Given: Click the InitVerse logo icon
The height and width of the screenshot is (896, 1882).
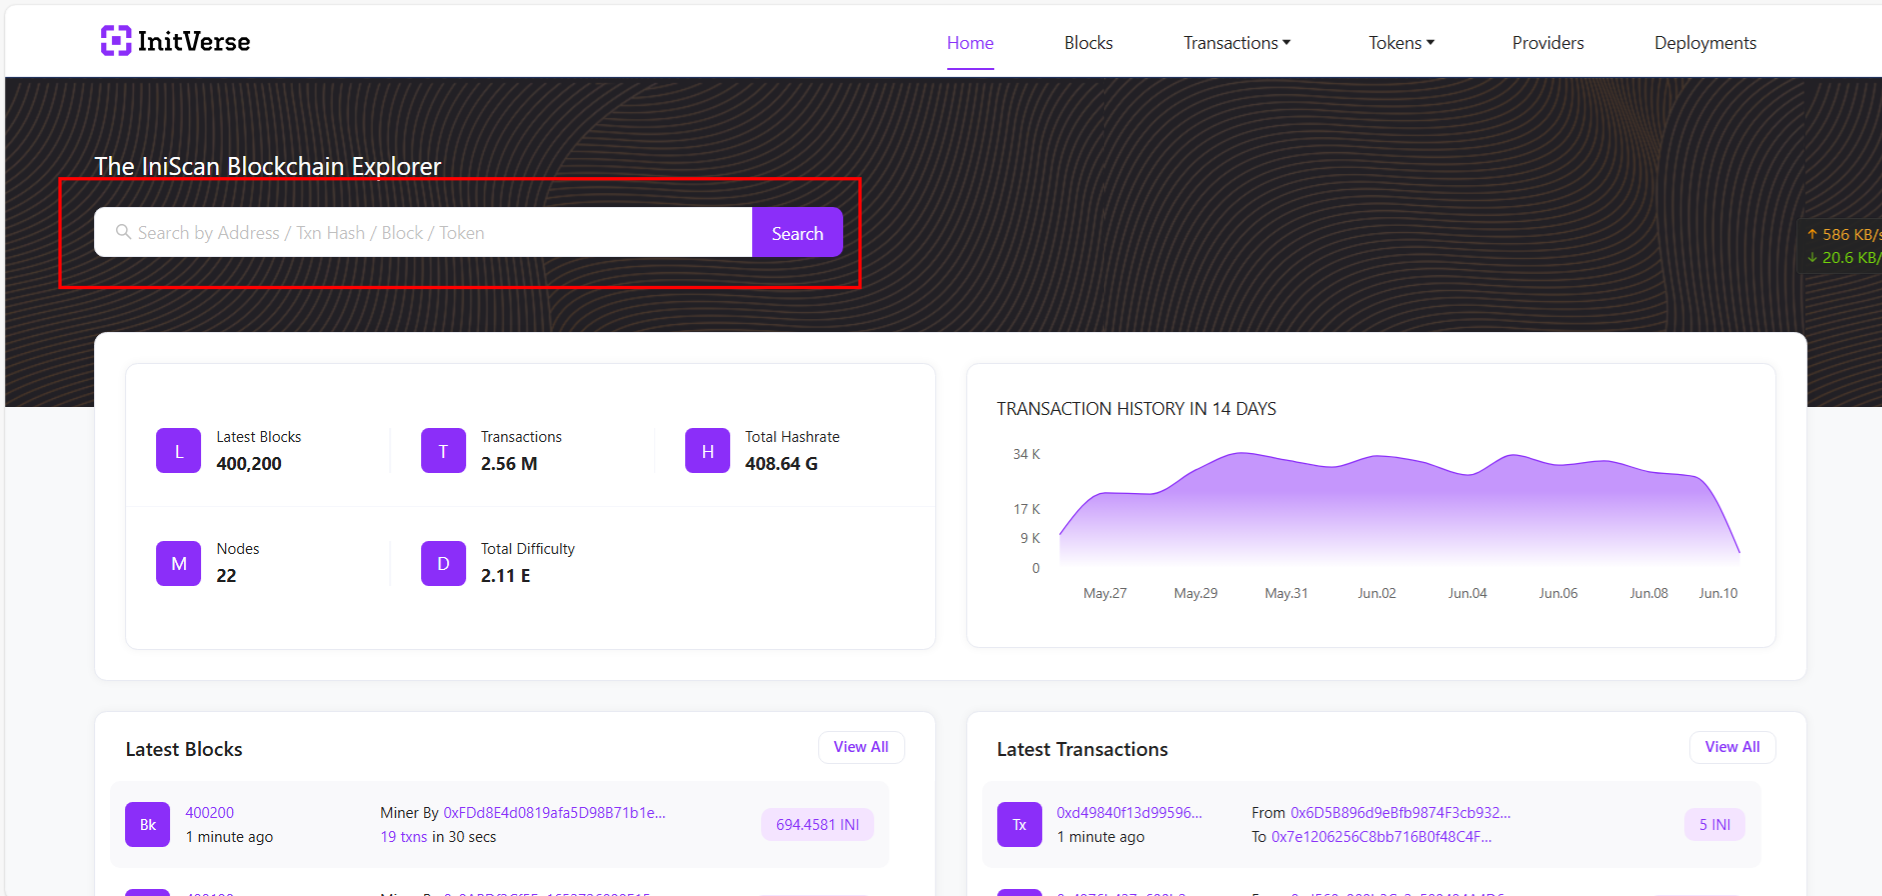Looking at the screenshot, I should click(116, 41).
